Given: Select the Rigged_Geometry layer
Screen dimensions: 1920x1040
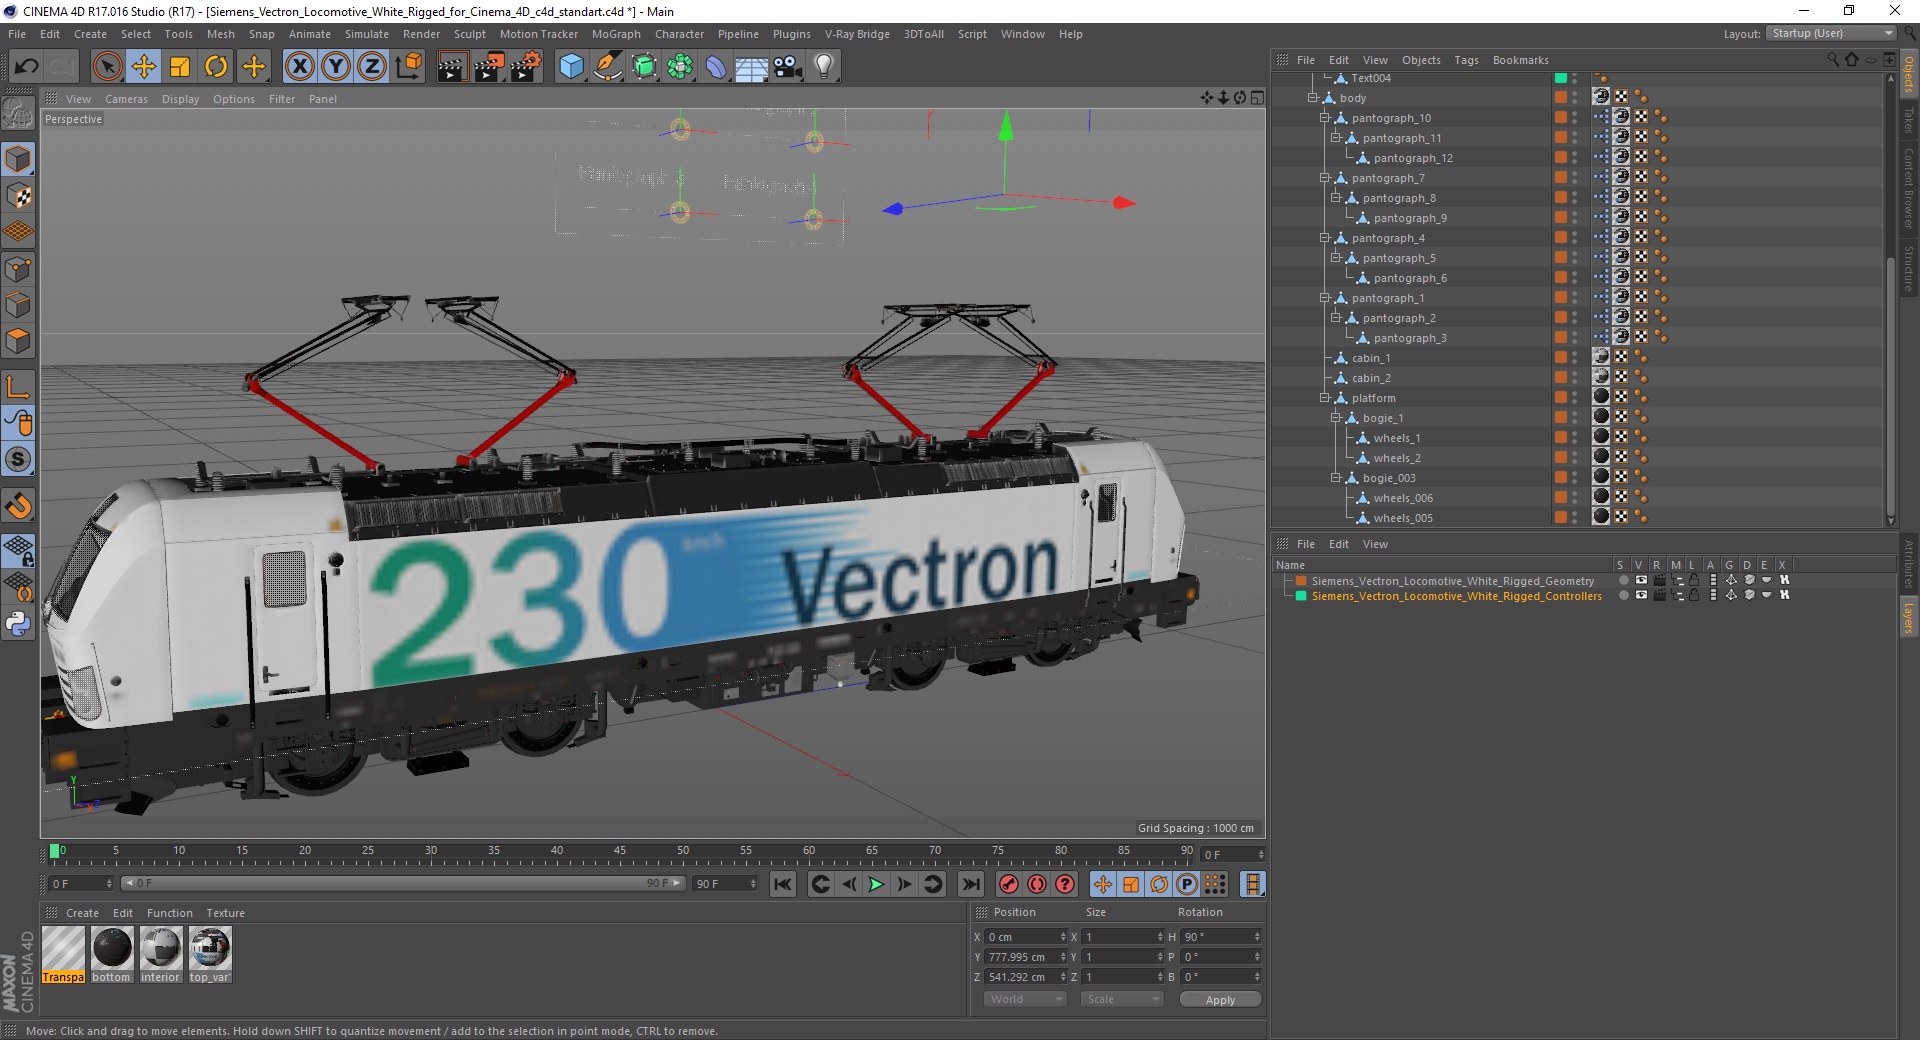Looking at the screenshot, I should [x=1452, y=581].
